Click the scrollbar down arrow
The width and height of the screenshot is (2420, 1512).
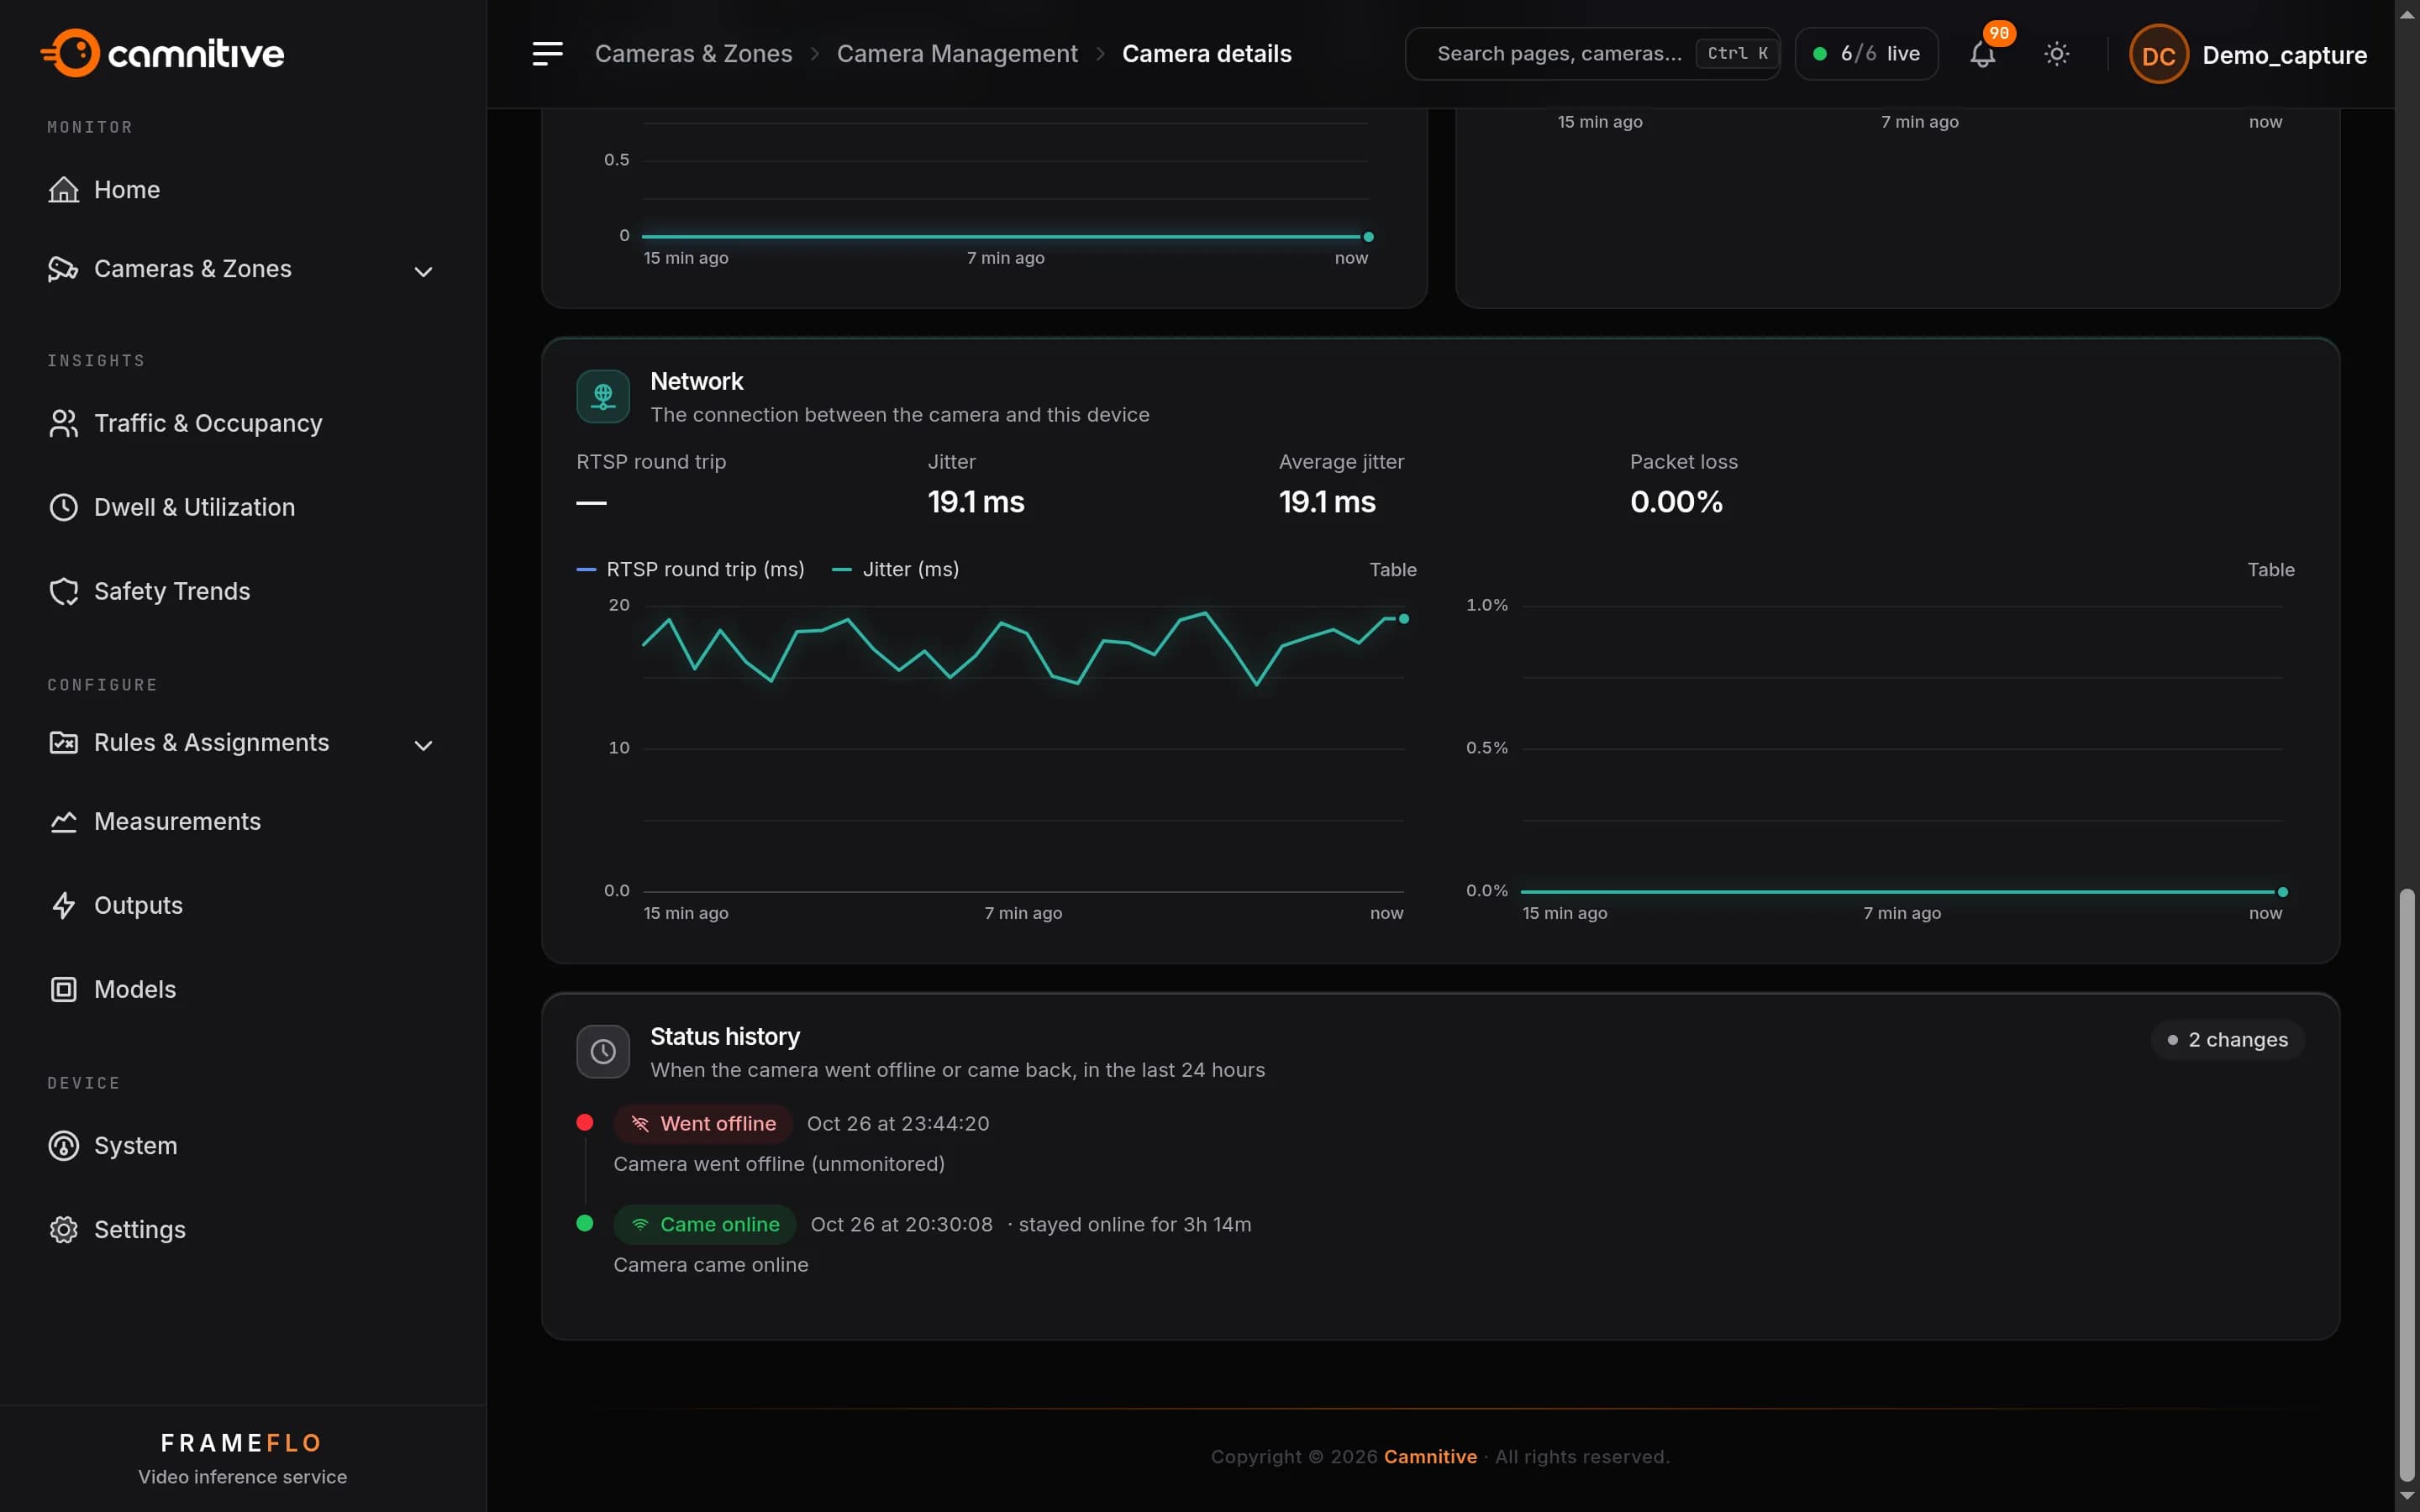click(x=2407, y=1496)
